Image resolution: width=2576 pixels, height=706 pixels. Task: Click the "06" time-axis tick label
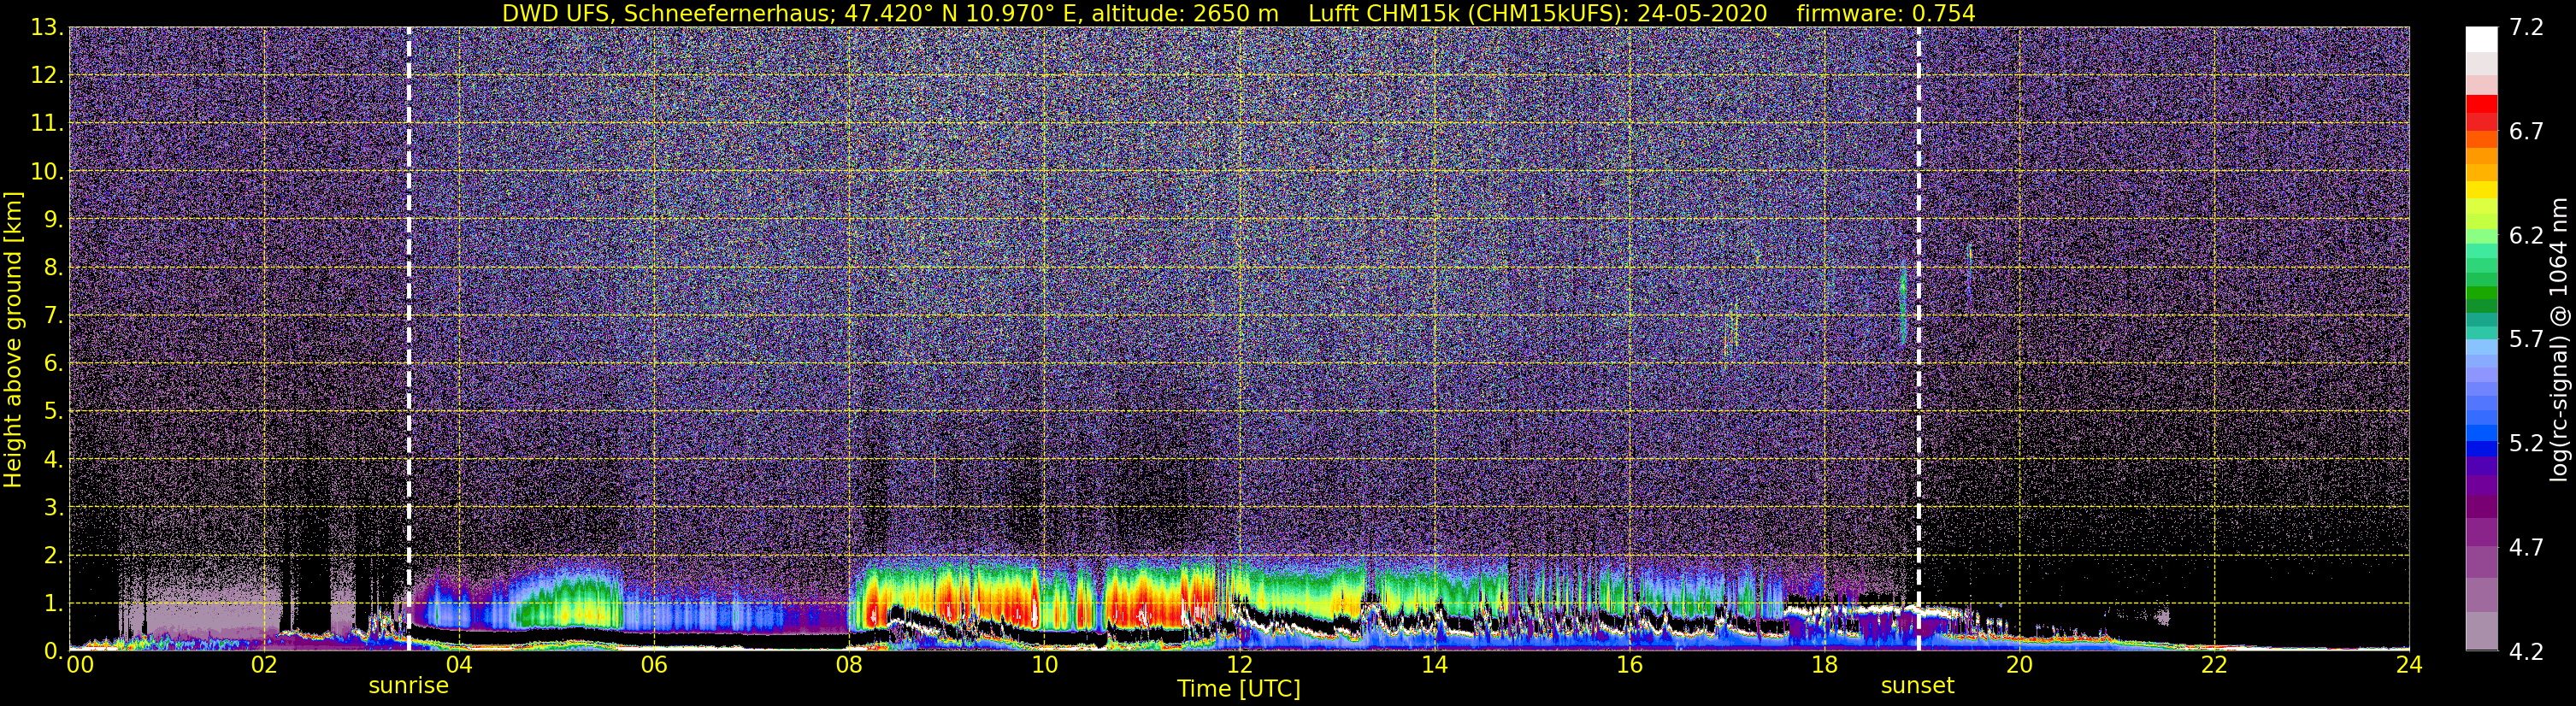pyautogui.click(x=654, y=666)
